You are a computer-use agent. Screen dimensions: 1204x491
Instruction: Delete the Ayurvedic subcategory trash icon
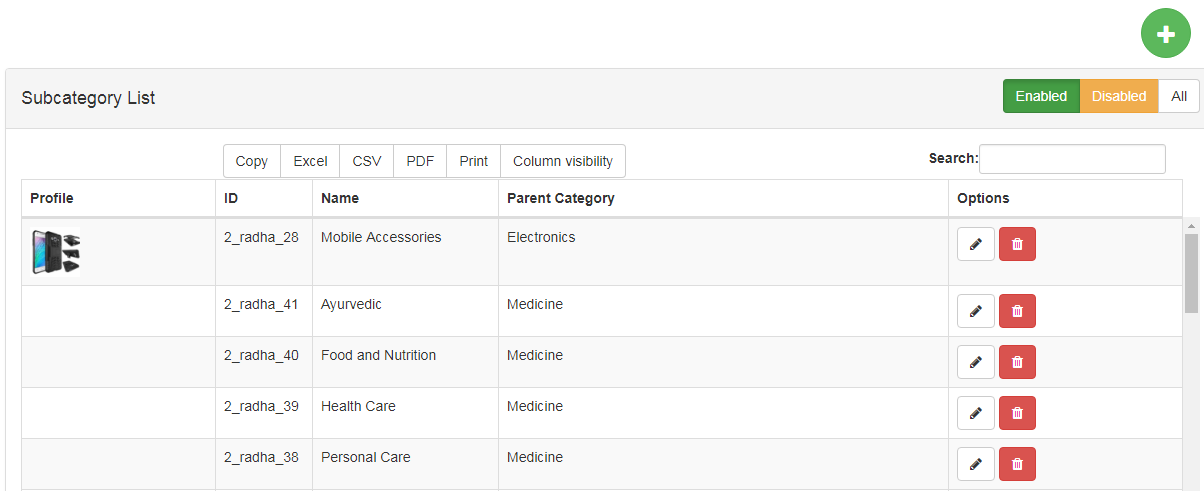click(1017, 311)
